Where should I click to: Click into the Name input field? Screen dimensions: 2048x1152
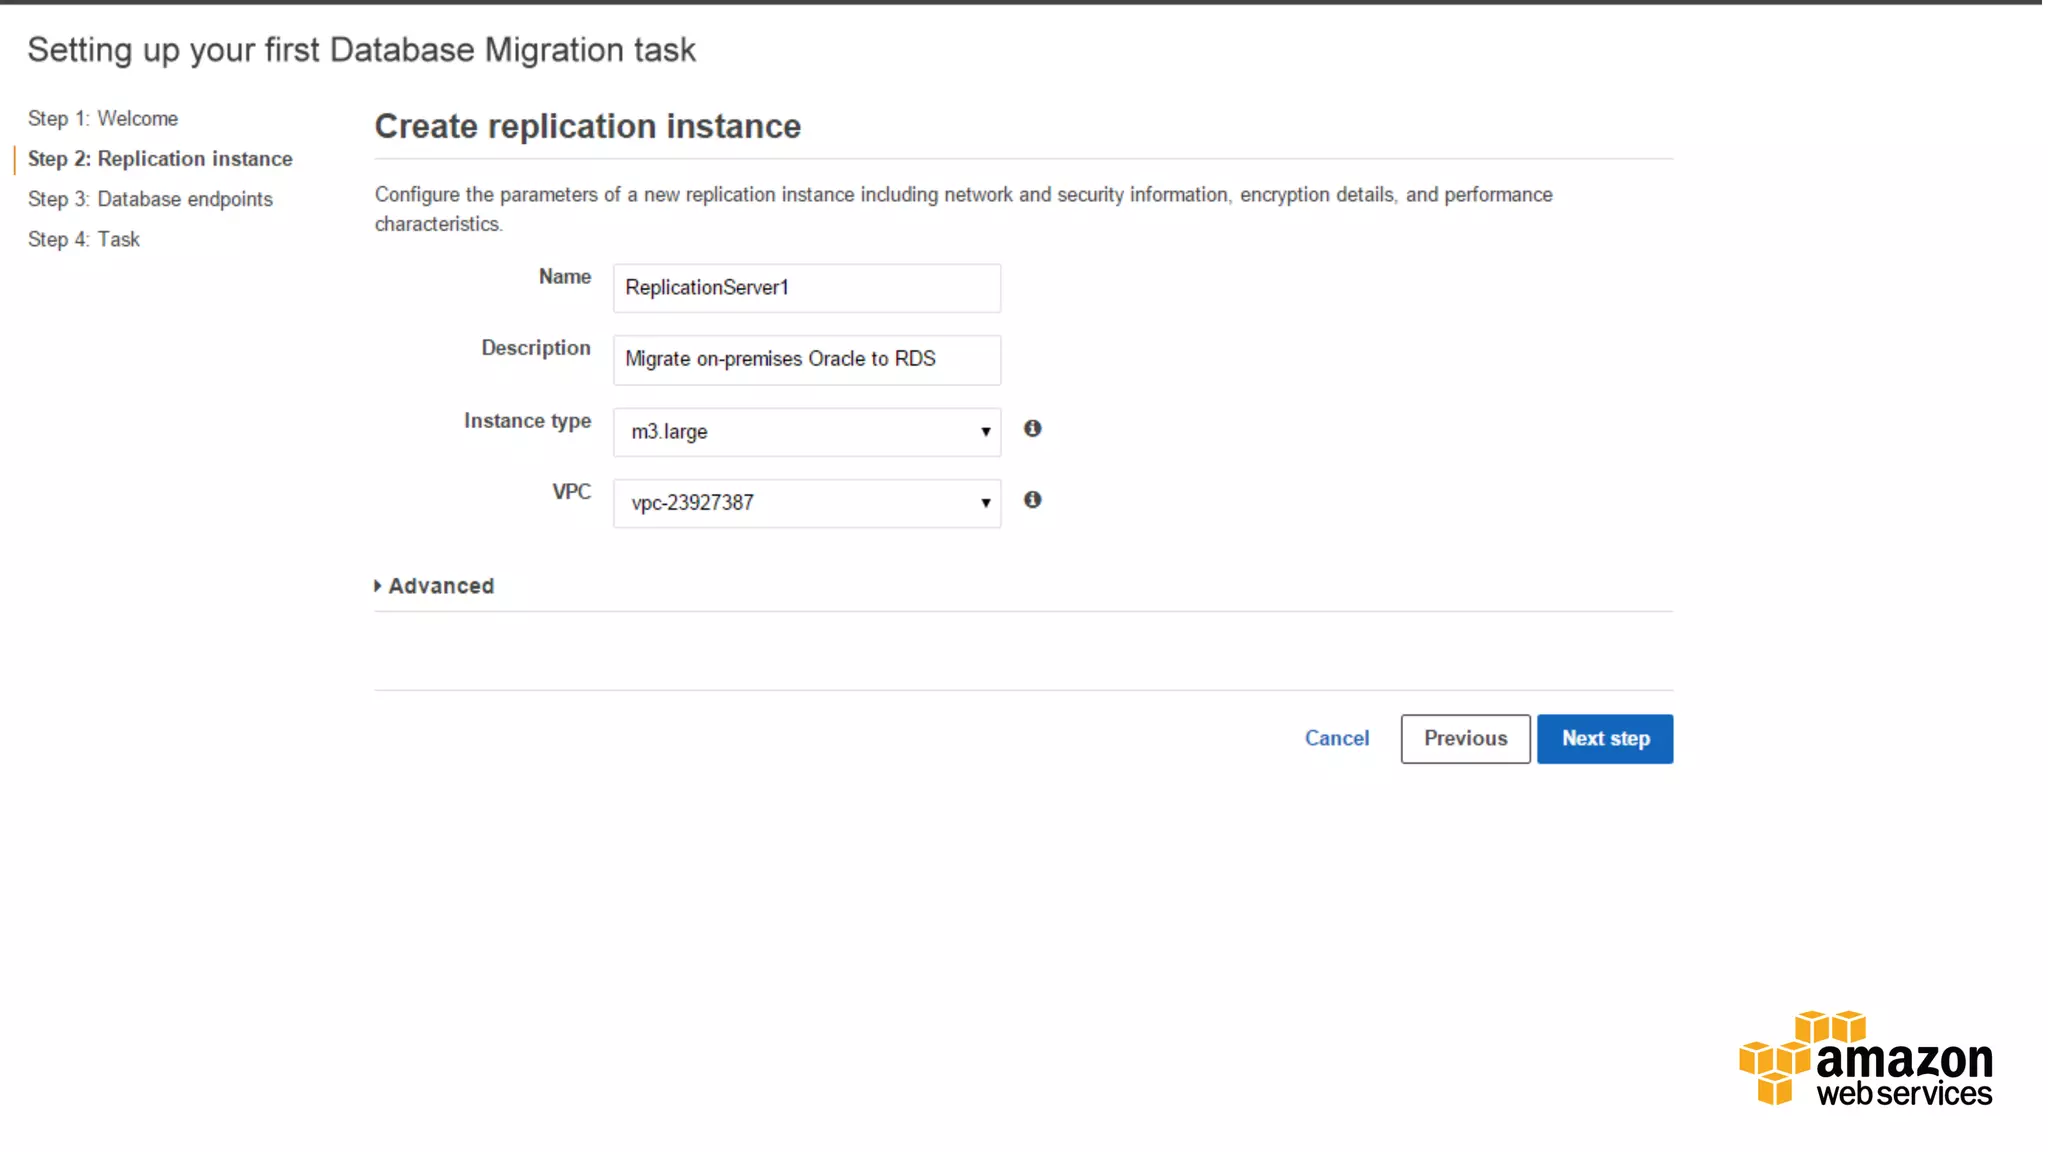click(806, 288)
